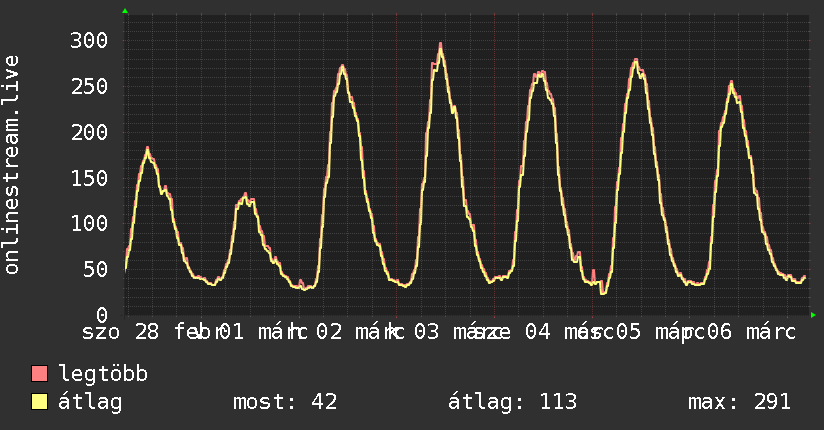Click the y-axis label 250
The image size is (824, 430).
89,86
